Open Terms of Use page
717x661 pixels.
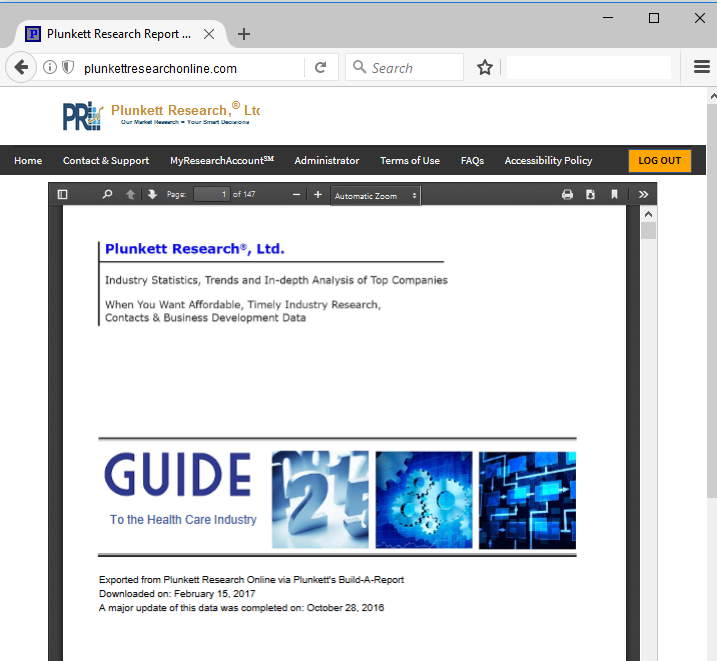click(410, 160)
